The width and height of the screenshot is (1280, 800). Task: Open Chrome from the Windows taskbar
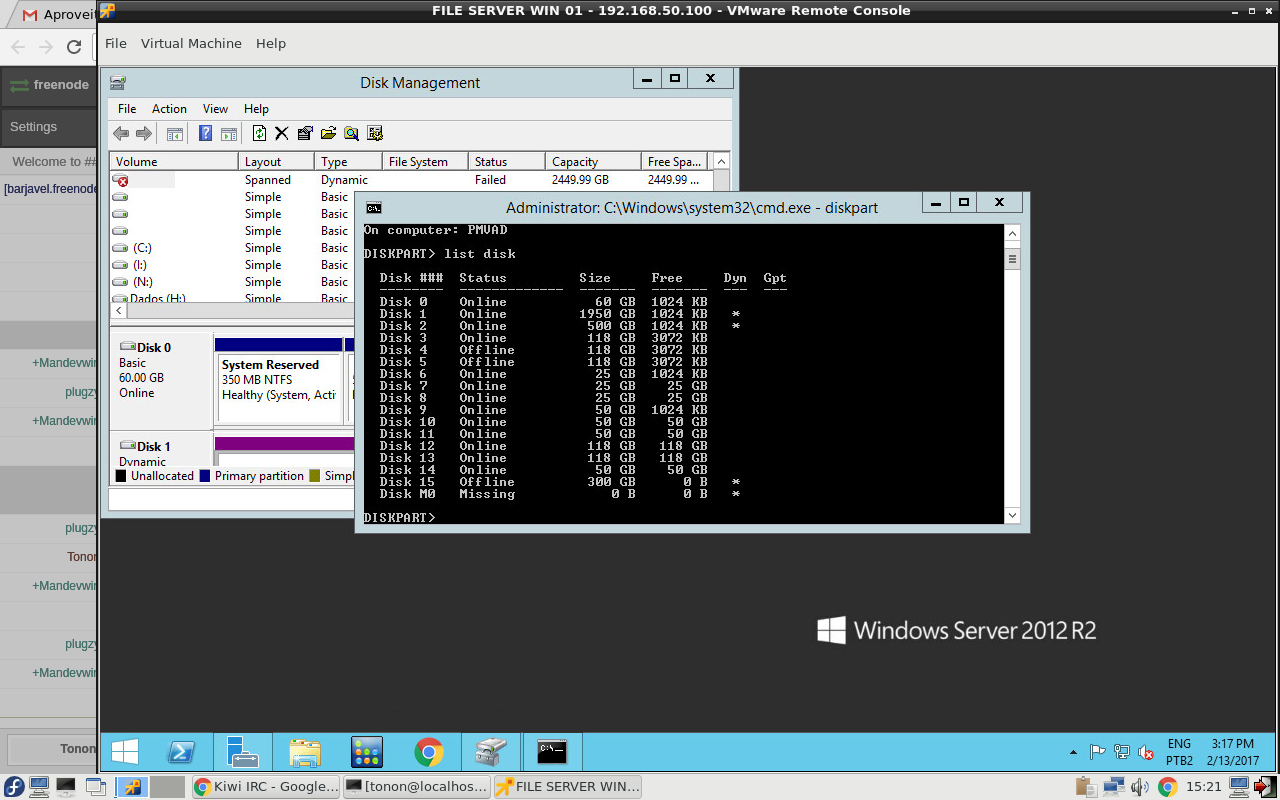[429, 752]
